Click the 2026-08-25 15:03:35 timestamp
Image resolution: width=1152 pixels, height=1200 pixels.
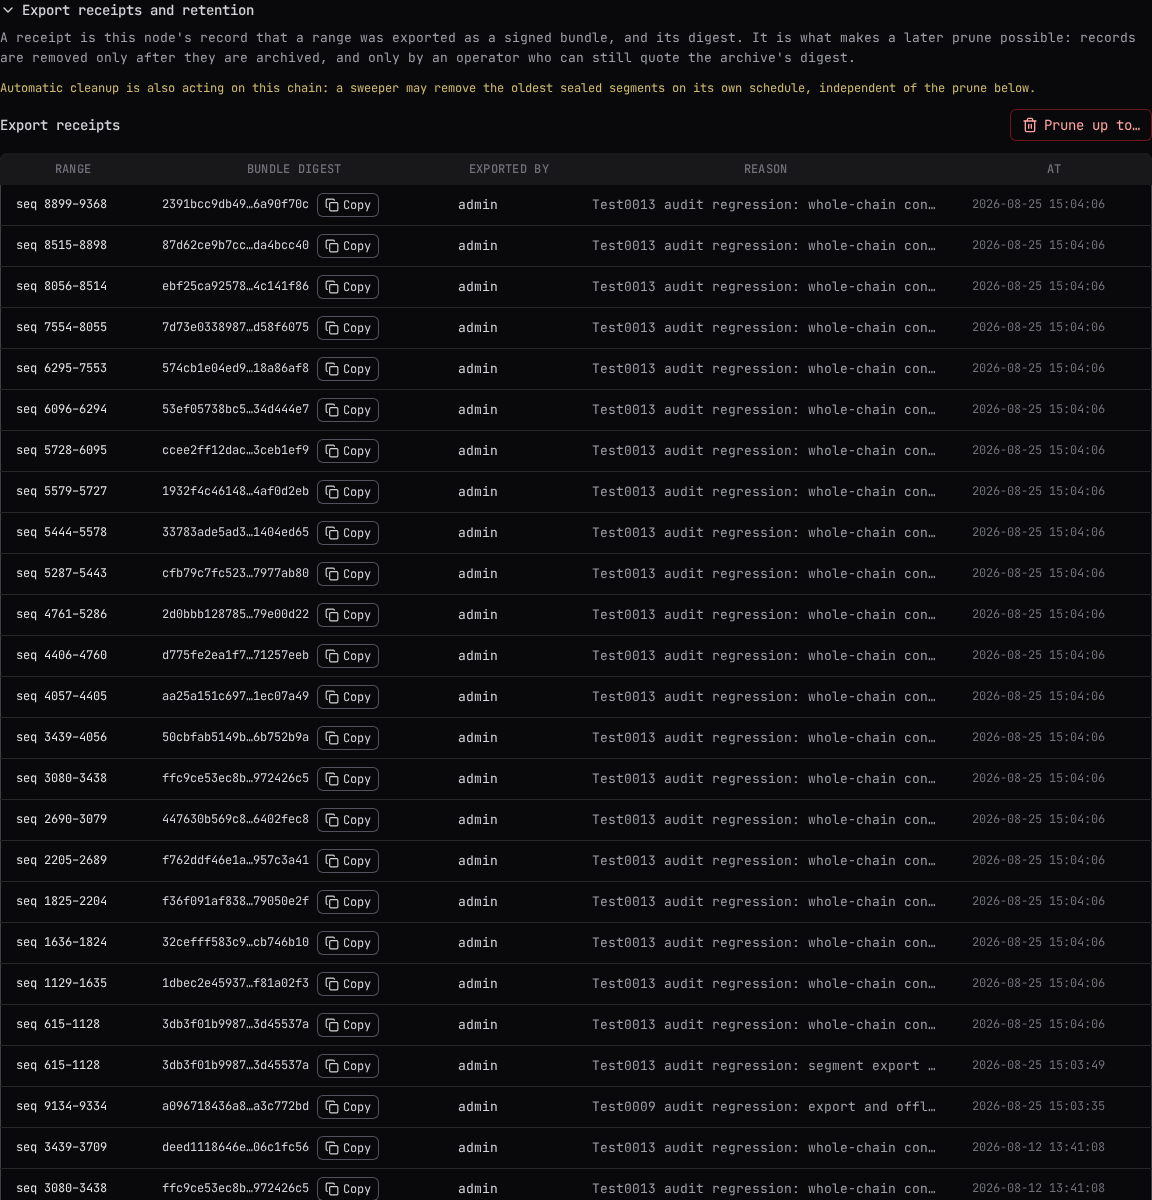[1038, 1106]
